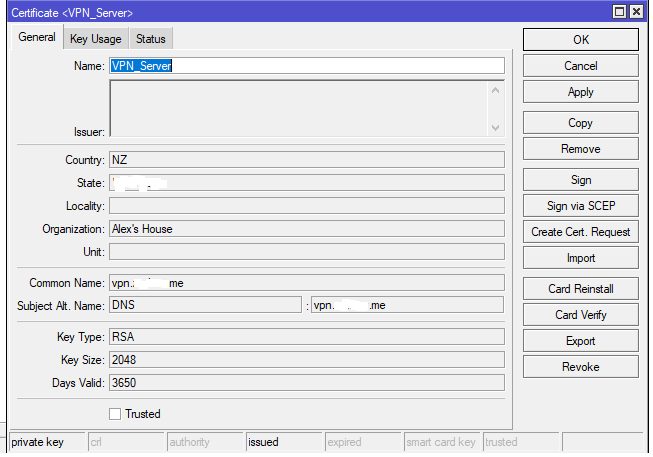Click the greyed 'expired' status flag
Screen dimensions: 653x457
coord(363,442)
